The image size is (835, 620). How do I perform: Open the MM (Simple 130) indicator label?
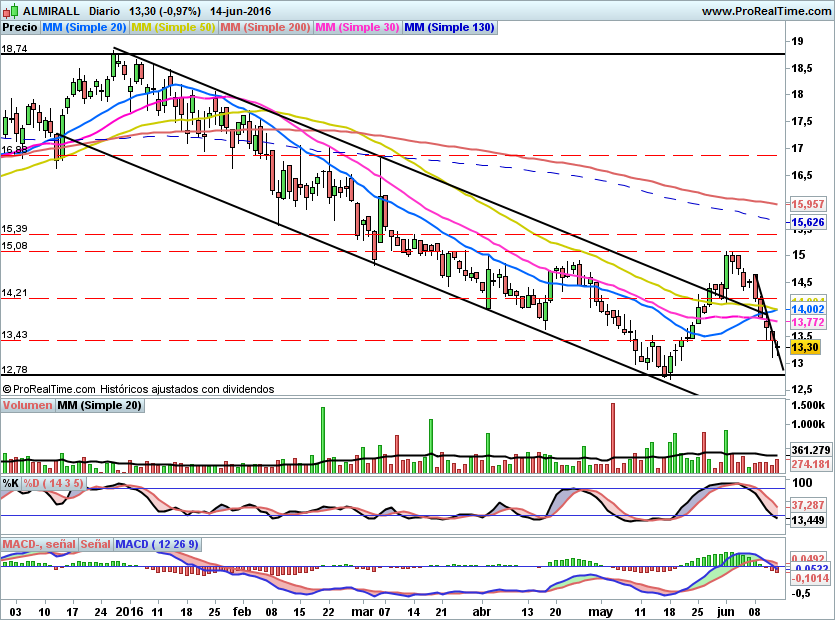[x=449, y=28]
